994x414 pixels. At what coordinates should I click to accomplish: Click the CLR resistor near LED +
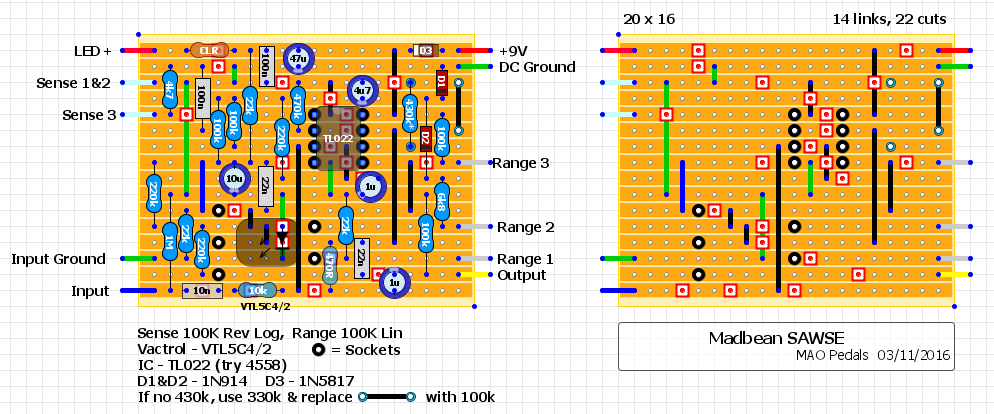pos(208,50)
